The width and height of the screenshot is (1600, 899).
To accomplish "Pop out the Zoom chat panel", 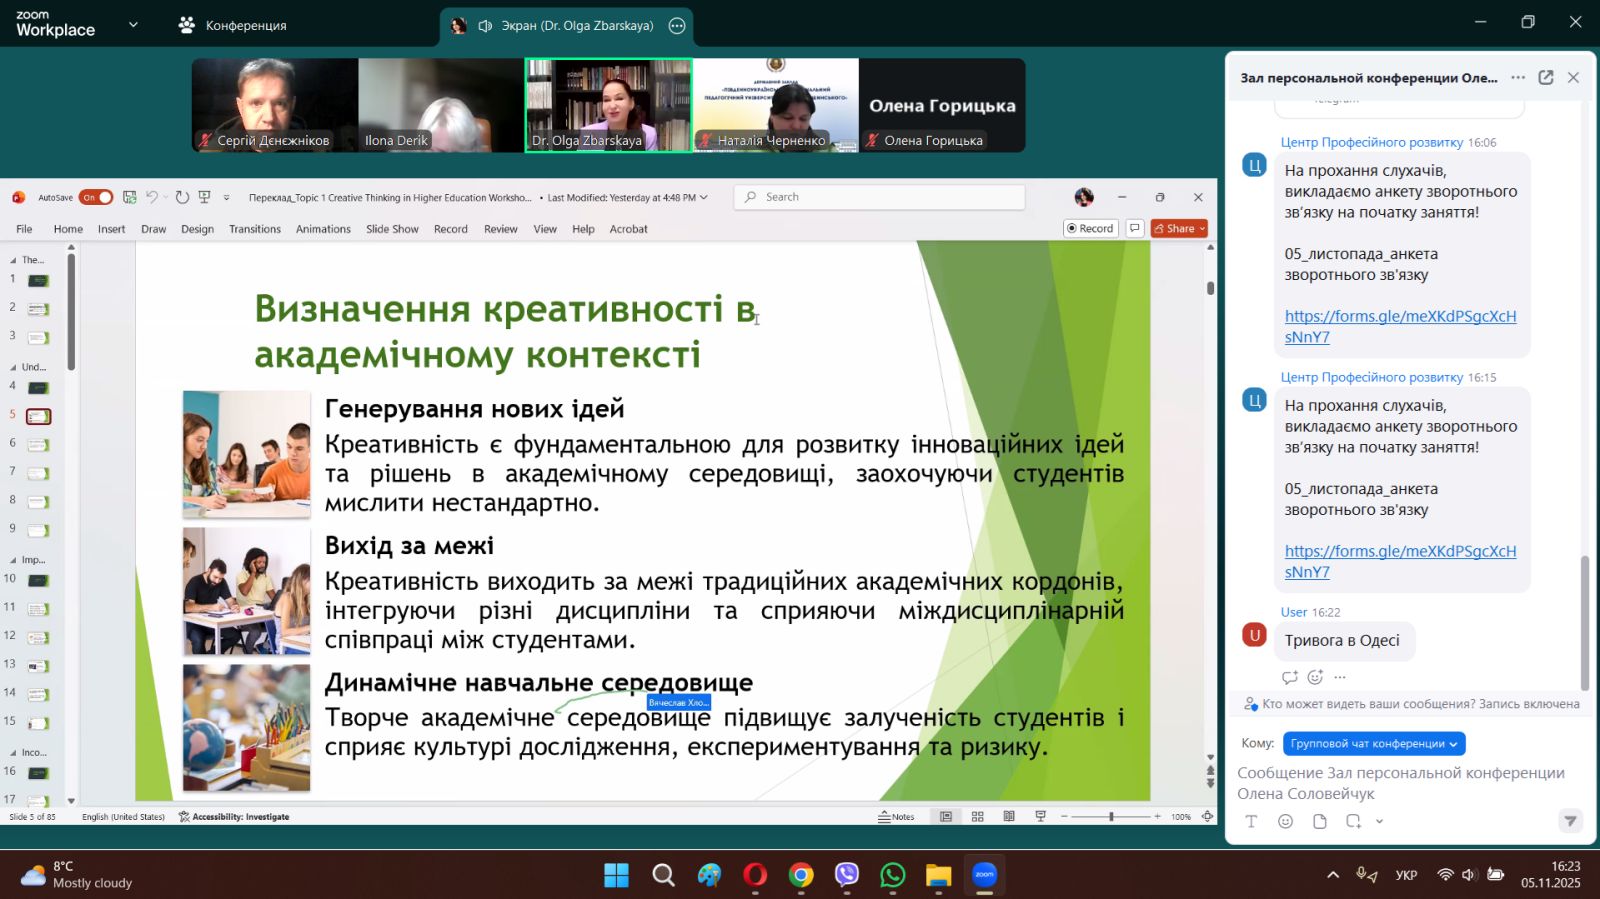I will click(1546, 78).
